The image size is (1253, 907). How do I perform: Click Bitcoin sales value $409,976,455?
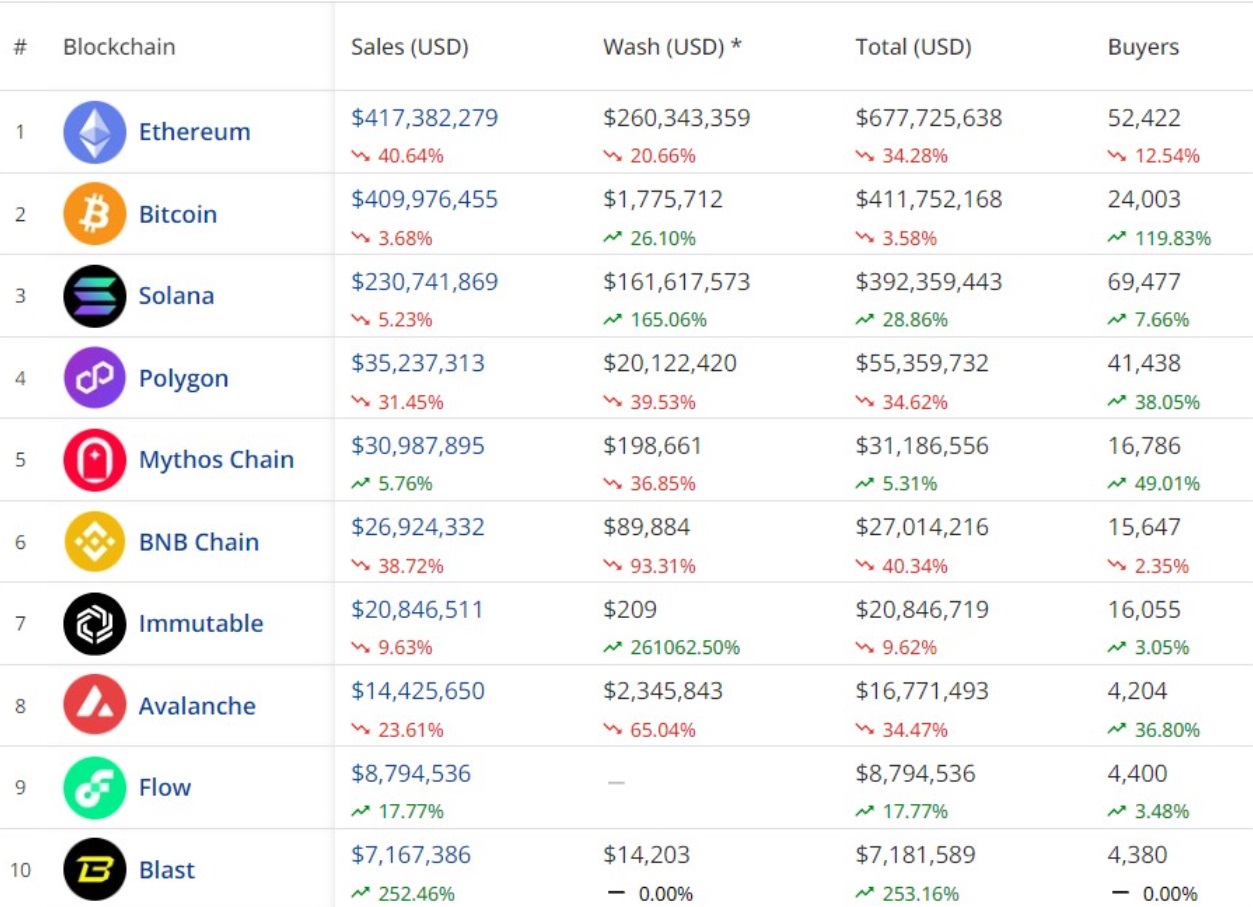point(425,200)
